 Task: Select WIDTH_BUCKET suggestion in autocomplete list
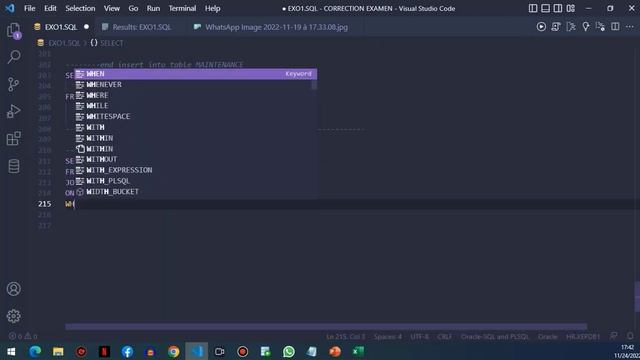click(196, 191)
